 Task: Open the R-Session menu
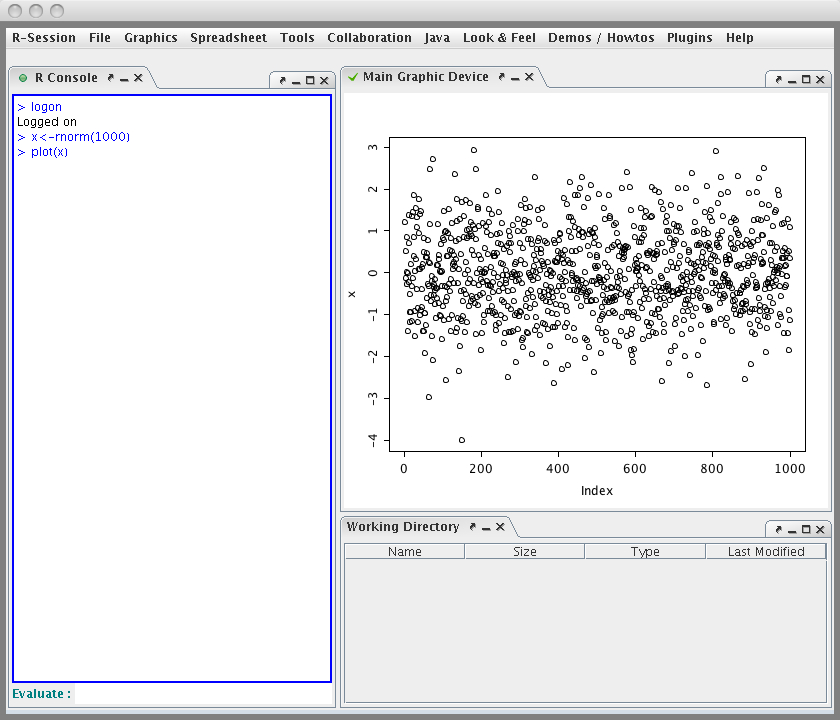coord(44,38)
